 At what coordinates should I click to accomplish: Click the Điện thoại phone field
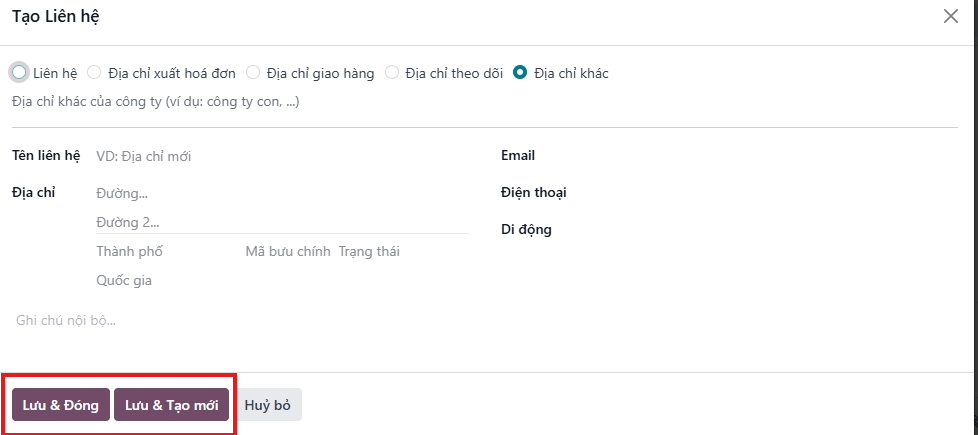[766, 193]
